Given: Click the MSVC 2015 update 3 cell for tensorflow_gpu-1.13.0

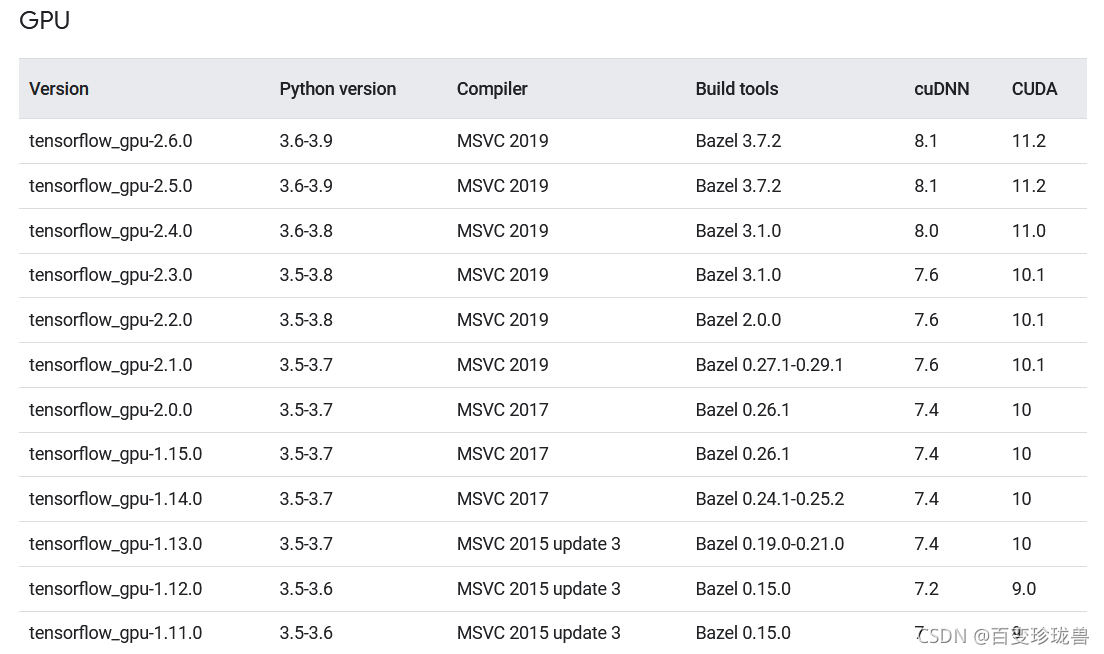Looking at the screenshot, I should click(x=539, y=544).
